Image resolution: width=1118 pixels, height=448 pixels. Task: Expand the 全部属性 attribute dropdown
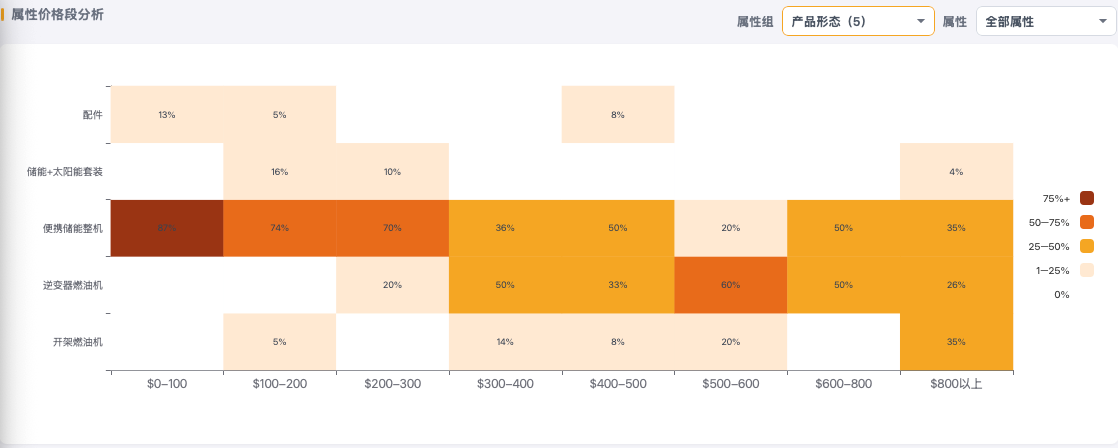pos(1047,21)
